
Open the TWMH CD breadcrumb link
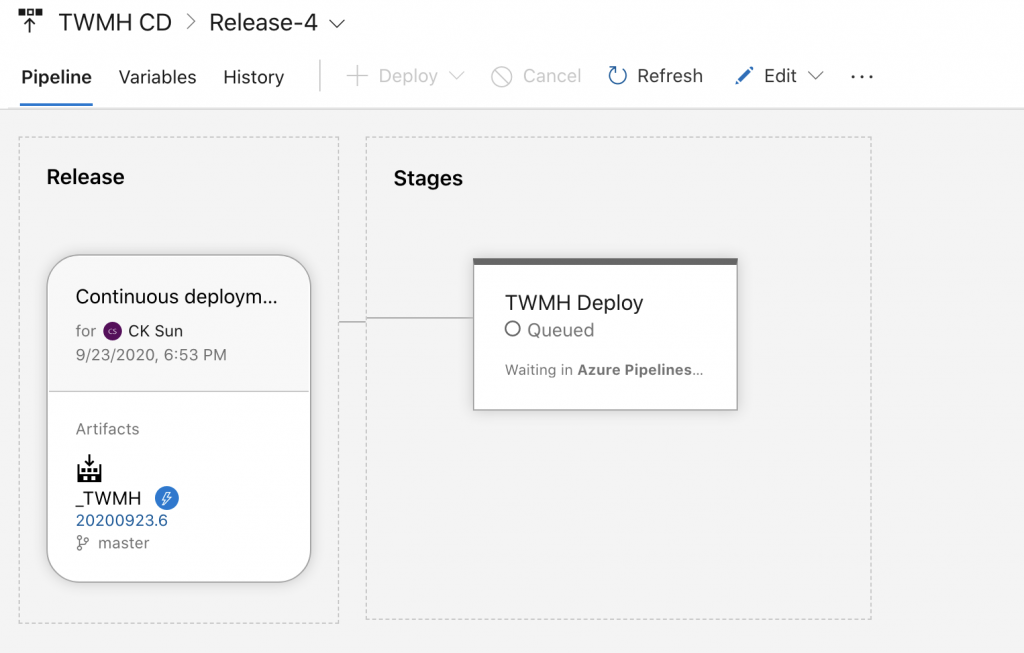[115, 22]
